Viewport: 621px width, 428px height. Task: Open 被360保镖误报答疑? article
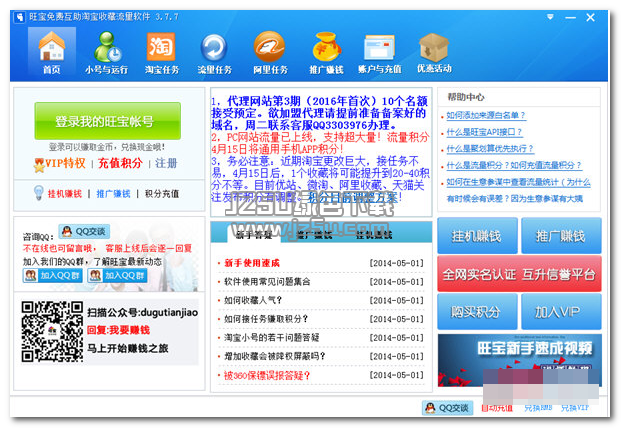click(267, 375)
